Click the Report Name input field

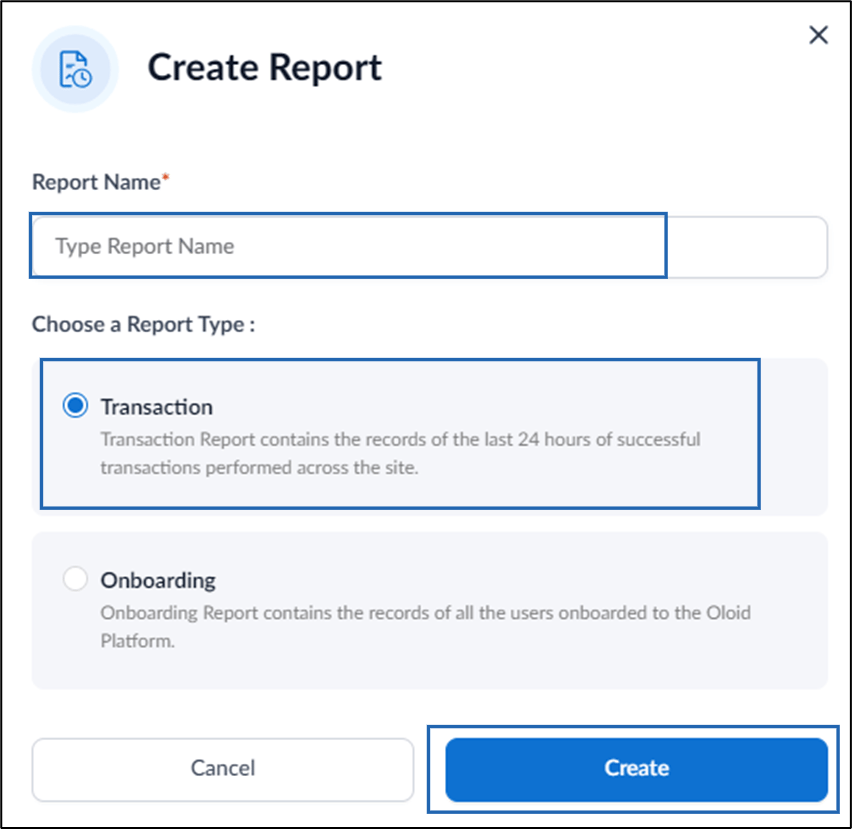point(430,247)
